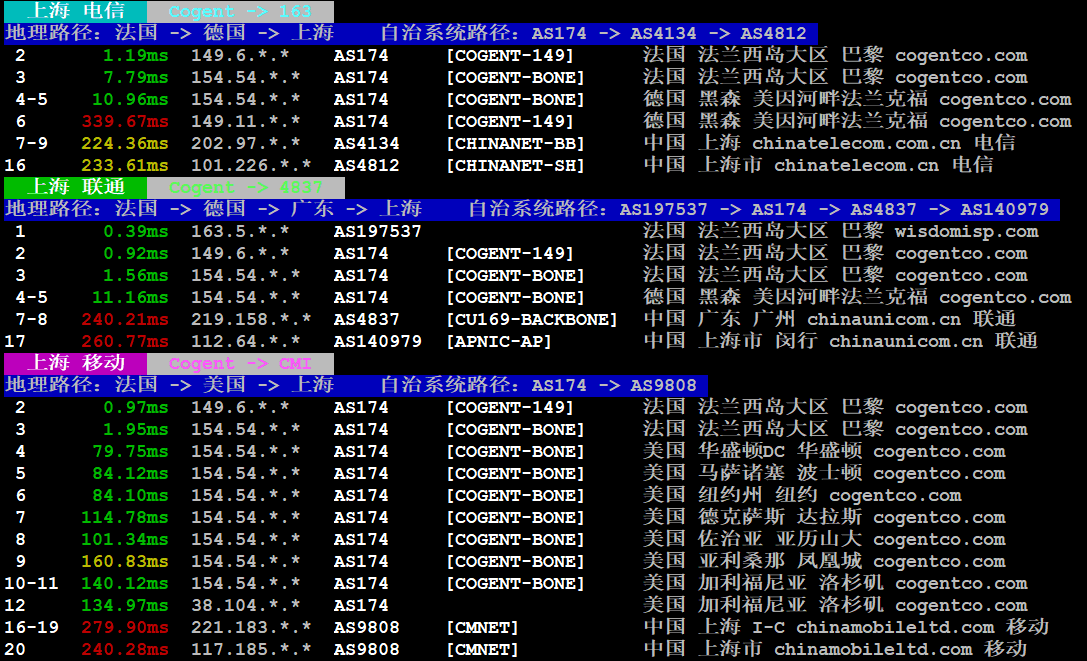
Task: Click the location 亚利桑那 凤凰城
Action: coord(780,561)
